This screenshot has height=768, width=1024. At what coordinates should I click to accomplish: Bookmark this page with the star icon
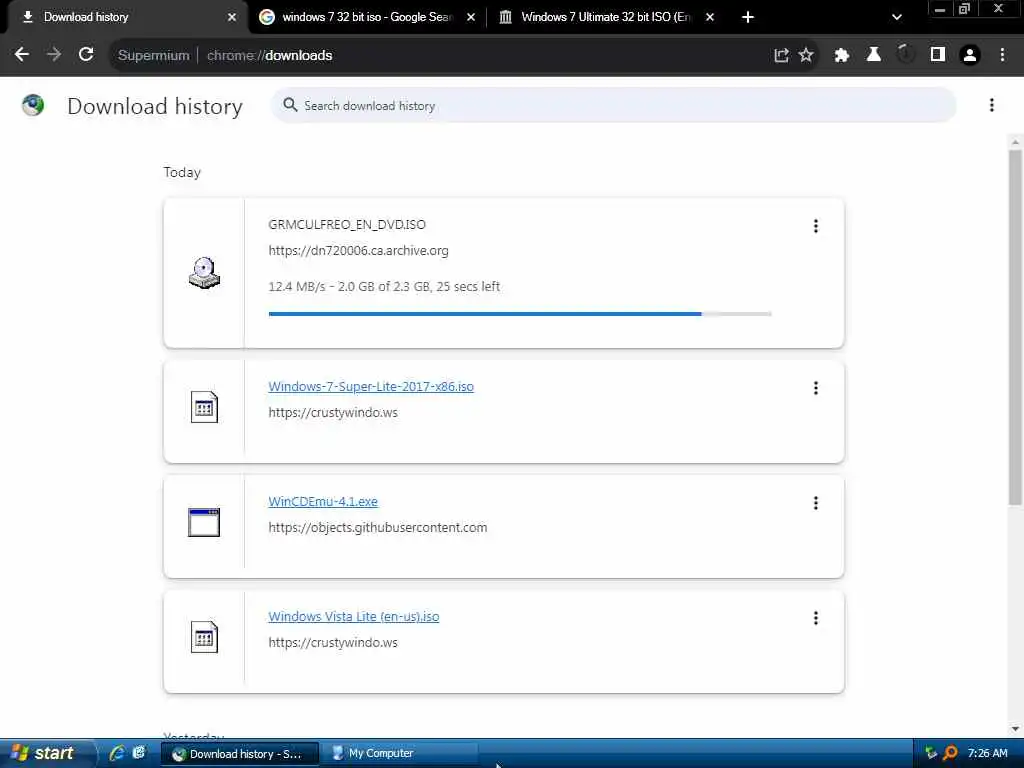pos(807,56)
